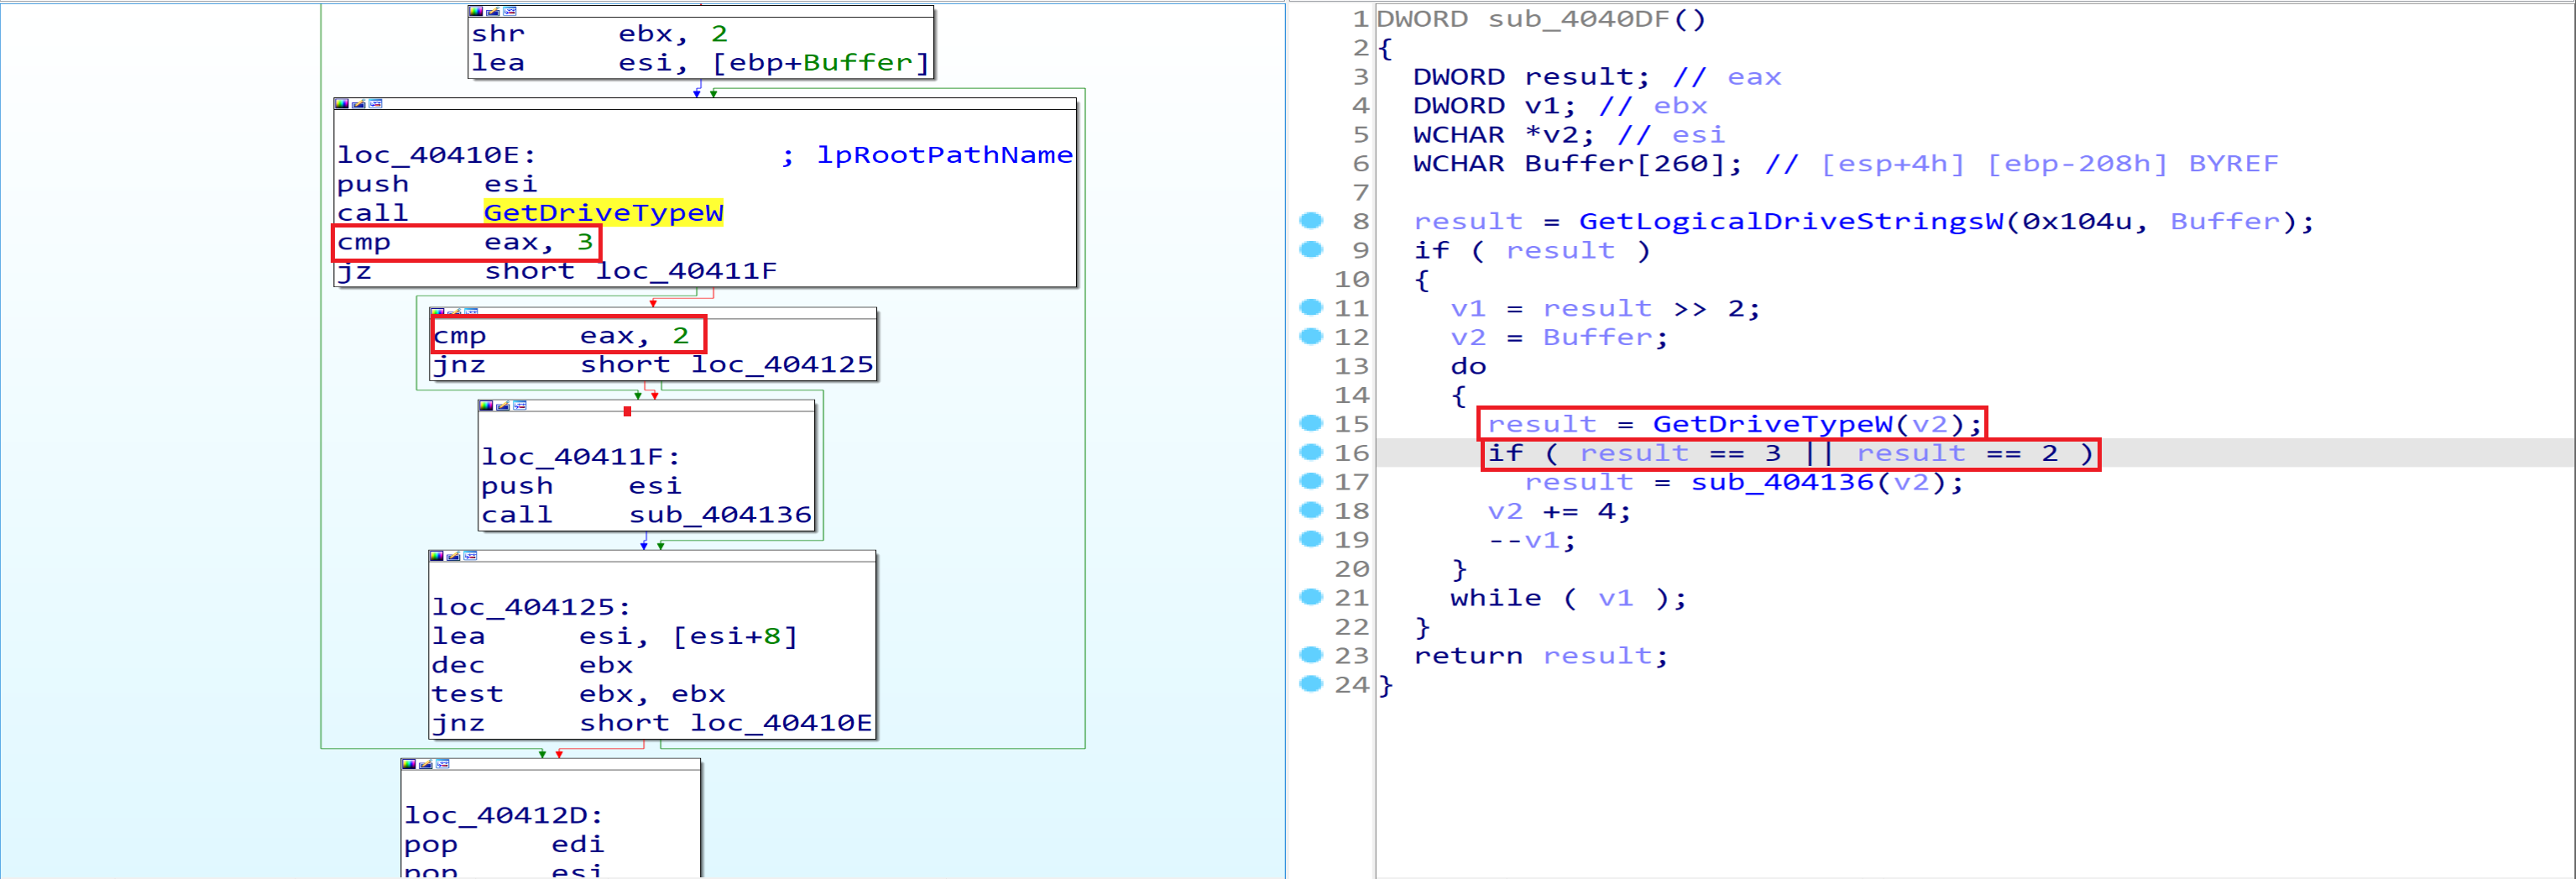Click highlighted GetDriveTypeW in the call instruction

602,213
